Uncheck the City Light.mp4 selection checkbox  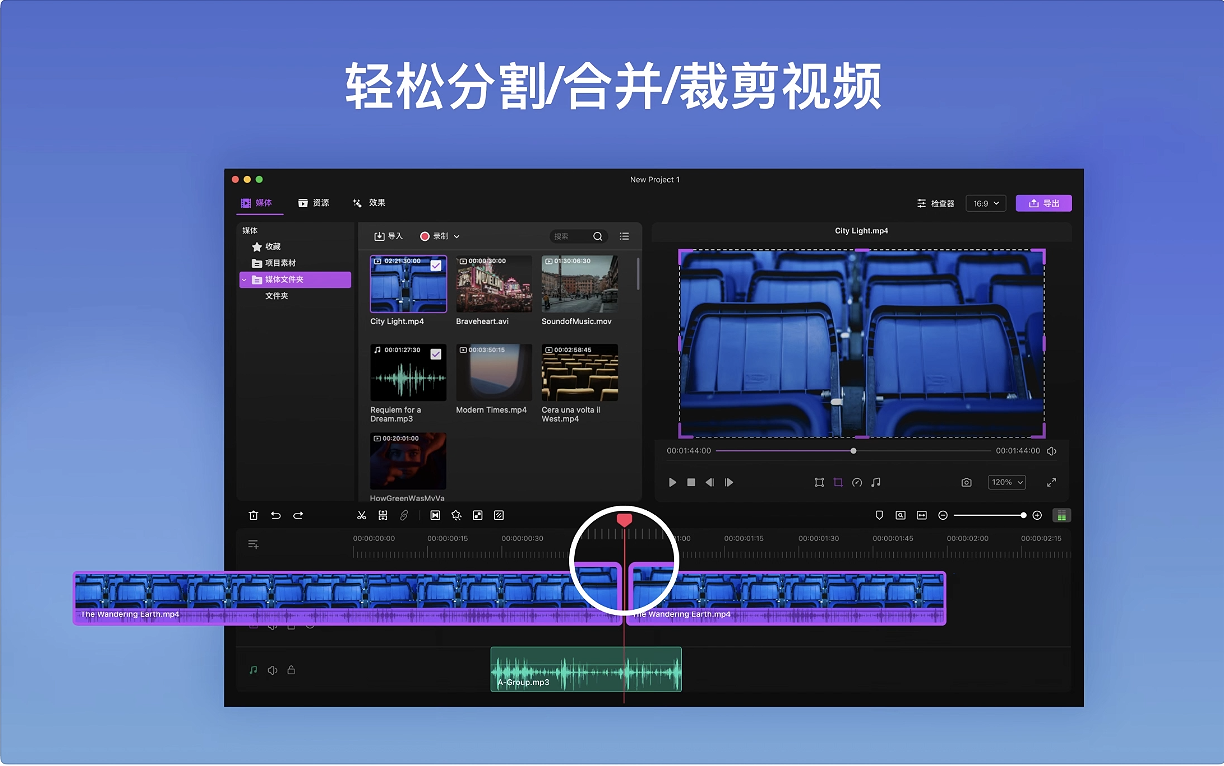coord(436,266)
